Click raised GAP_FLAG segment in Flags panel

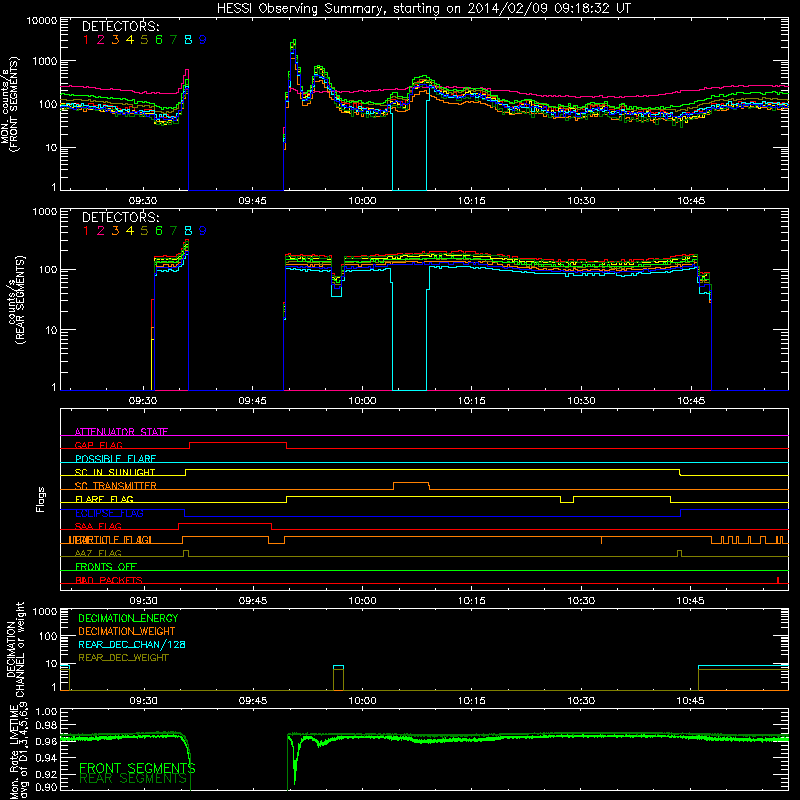238,443
